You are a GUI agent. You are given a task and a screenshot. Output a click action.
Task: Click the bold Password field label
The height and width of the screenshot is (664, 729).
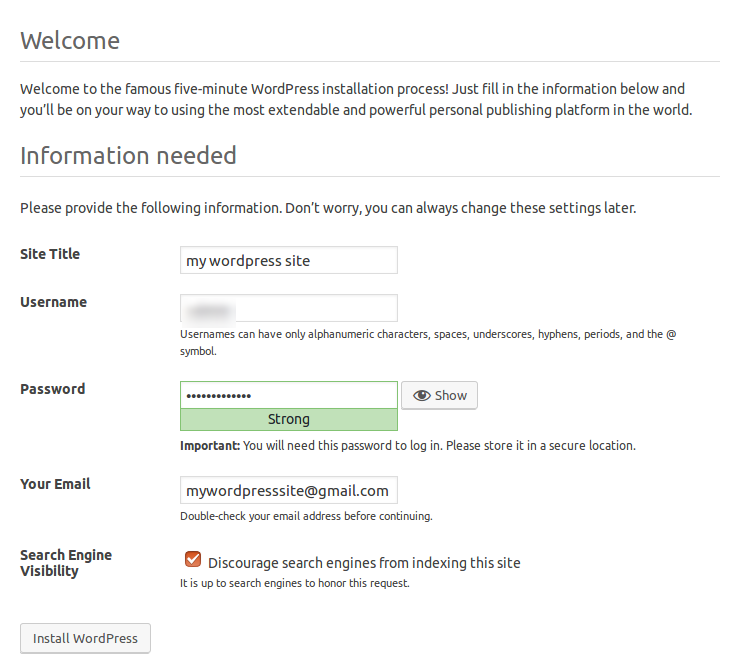click(52, 389)
